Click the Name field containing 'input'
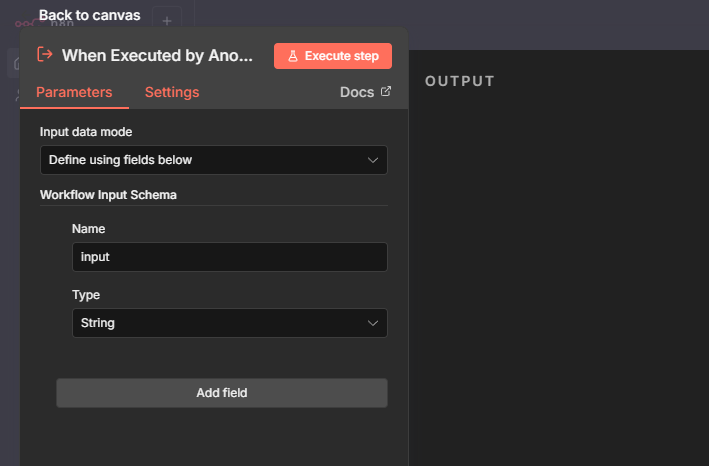The image size is (709, 466). click(229, 257)
